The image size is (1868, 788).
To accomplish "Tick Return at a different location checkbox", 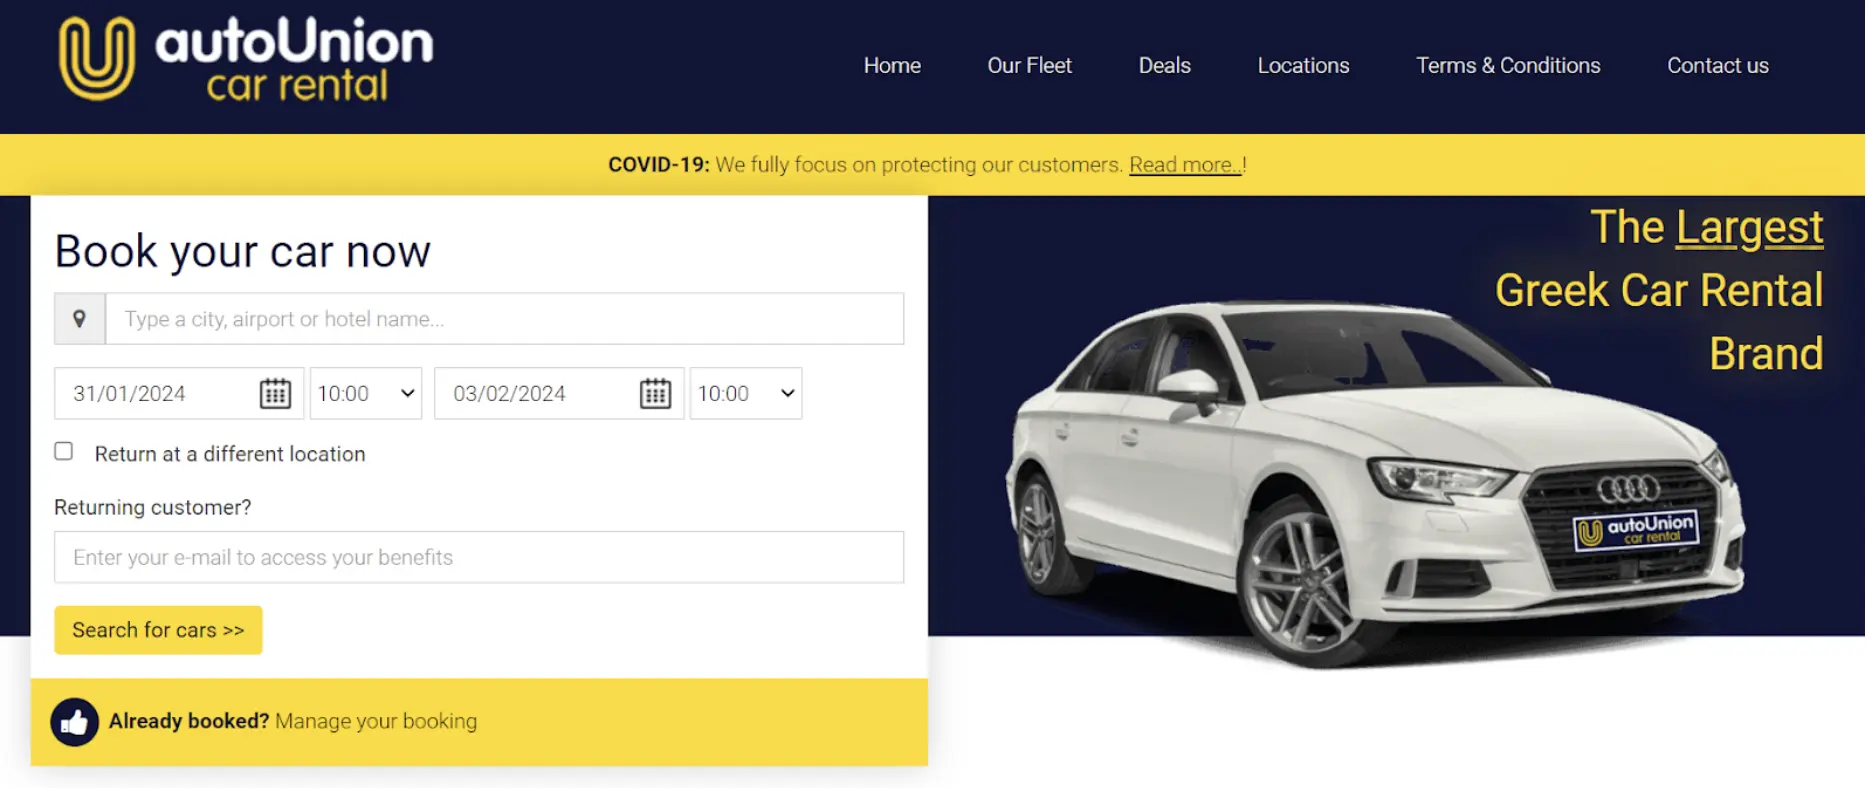I will click(64, 452).
